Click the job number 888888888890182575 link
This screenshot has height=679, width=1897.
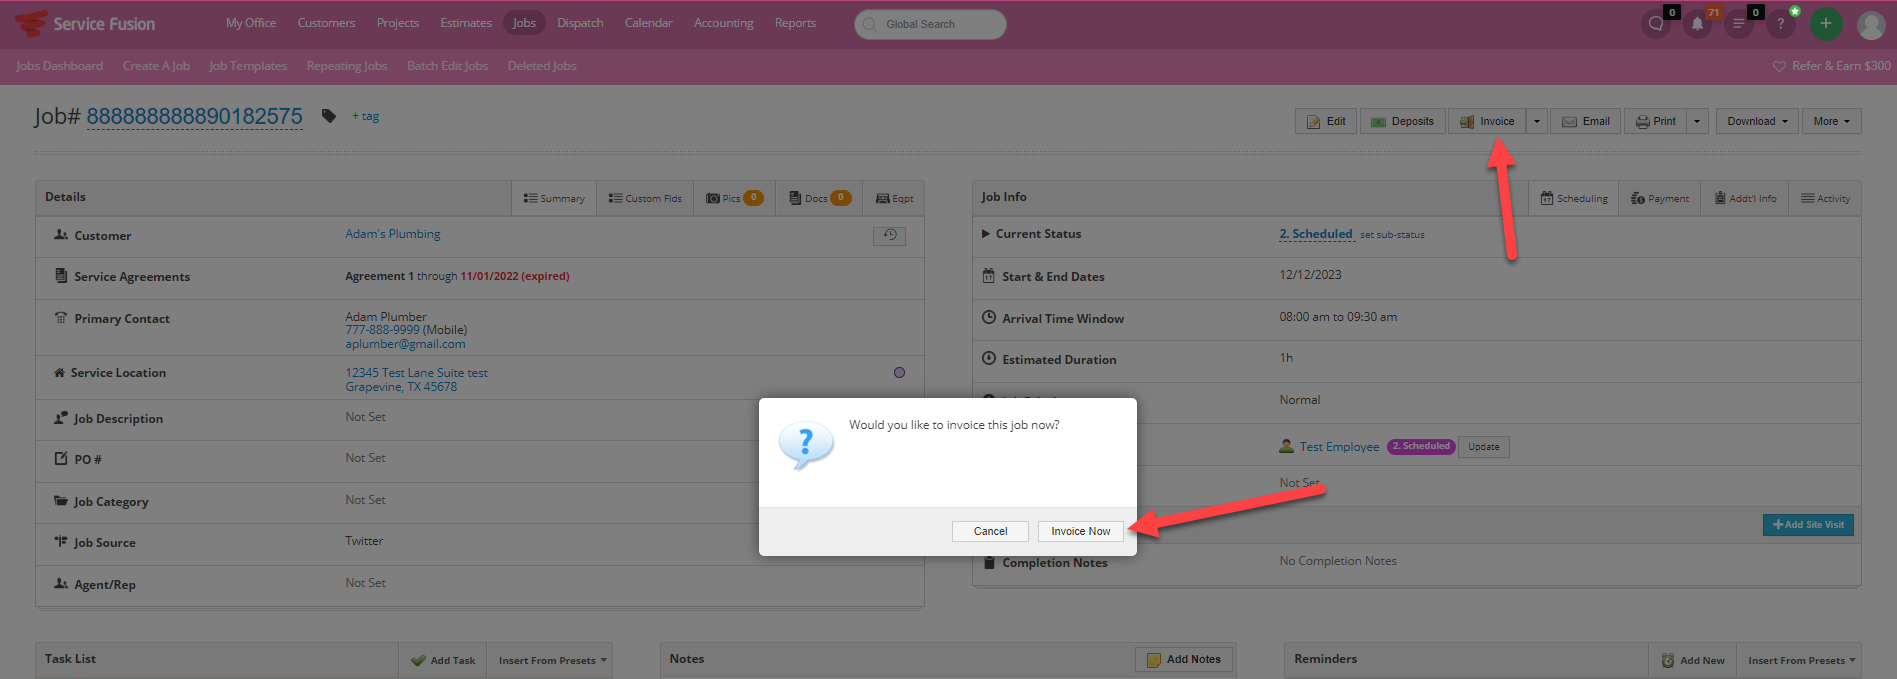[194, 116]
